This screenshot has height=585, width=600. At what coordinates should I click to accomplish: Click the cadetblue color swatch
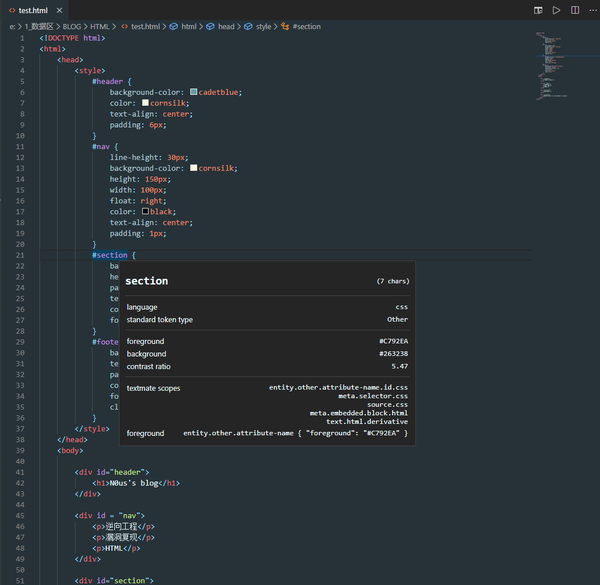(193, 92)
